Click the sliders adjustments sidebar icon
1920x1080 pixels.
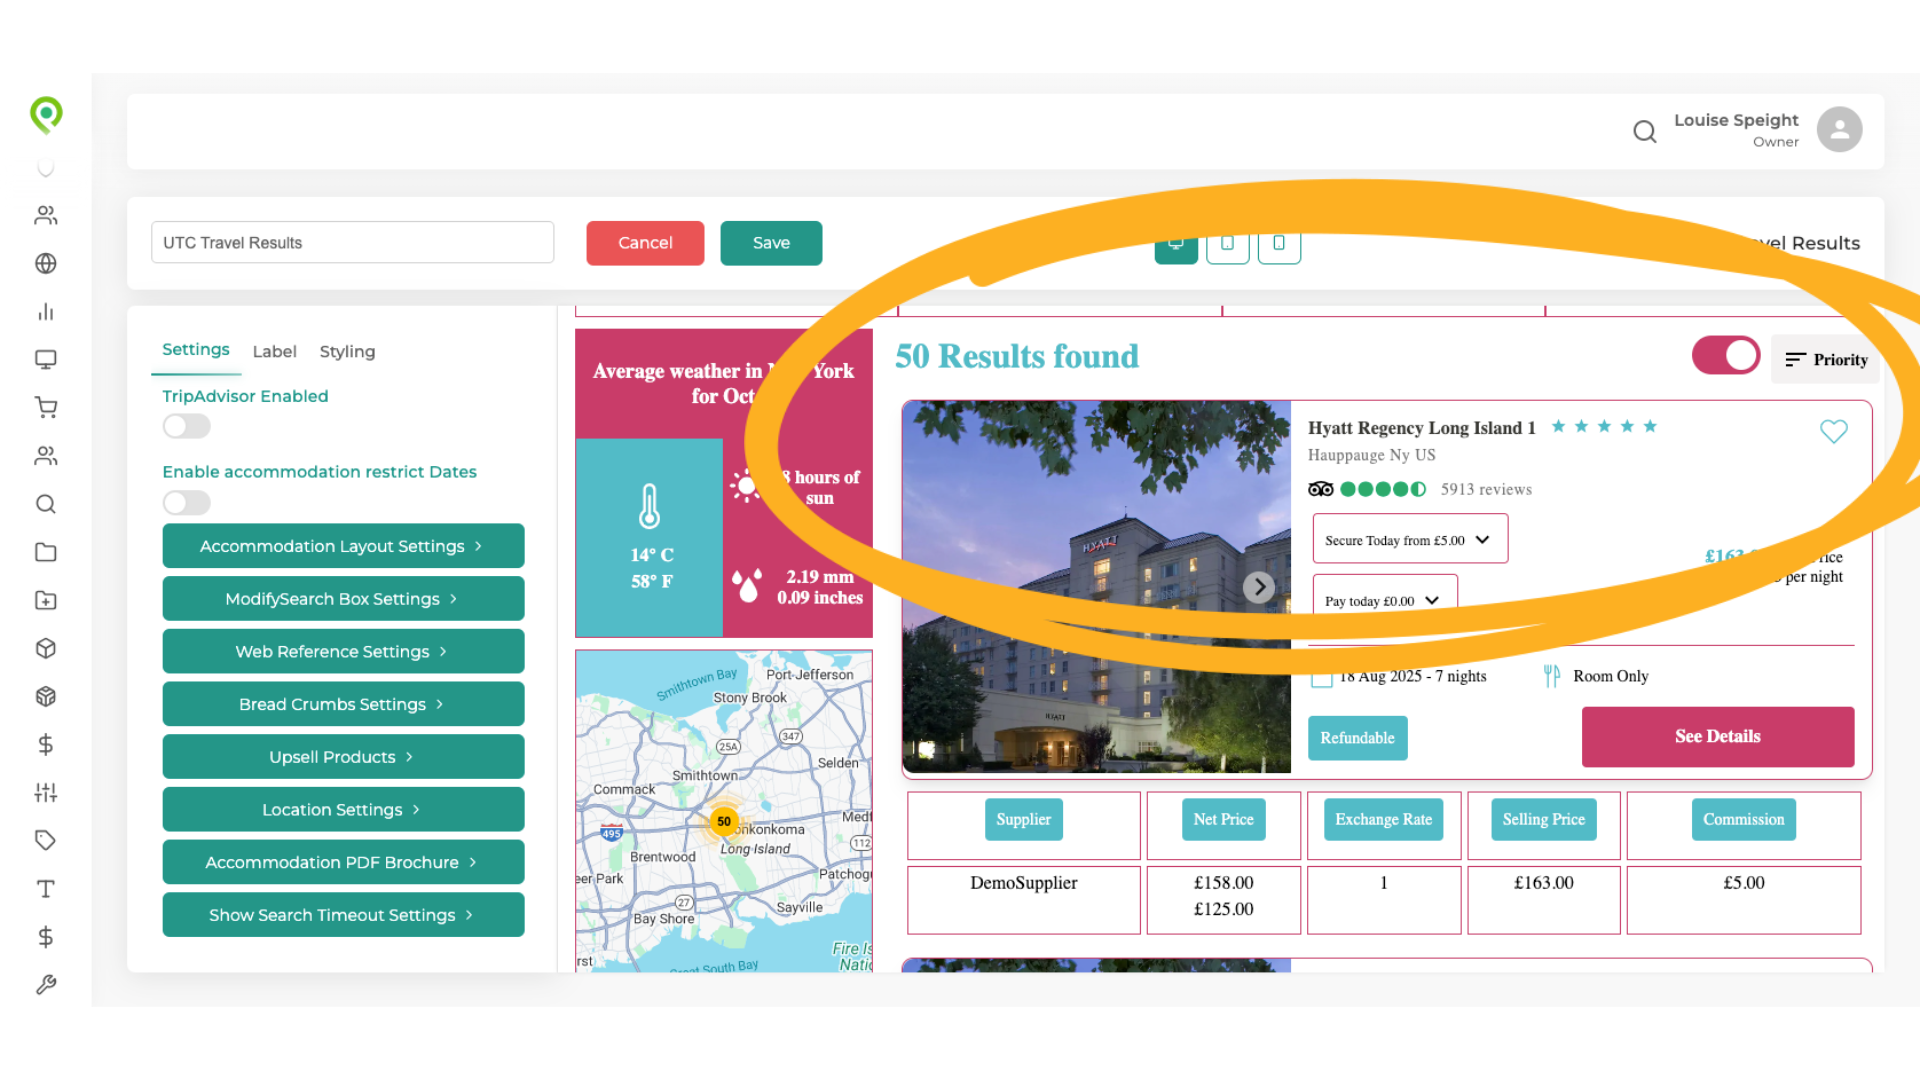[x=46, y=793]
